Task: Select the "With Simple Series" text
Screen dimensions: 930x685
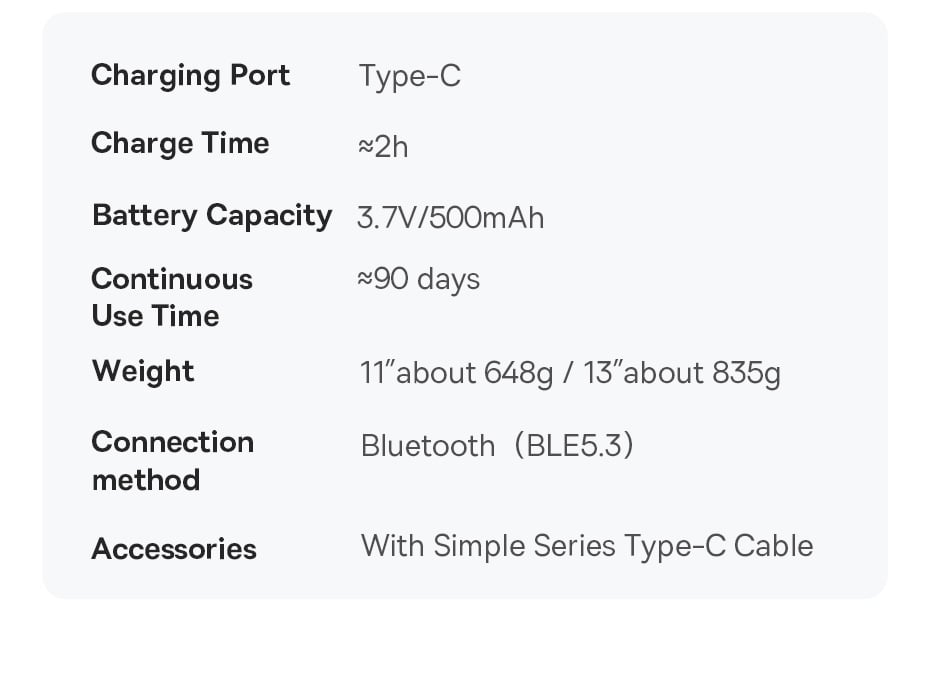Action: (489, 546)
